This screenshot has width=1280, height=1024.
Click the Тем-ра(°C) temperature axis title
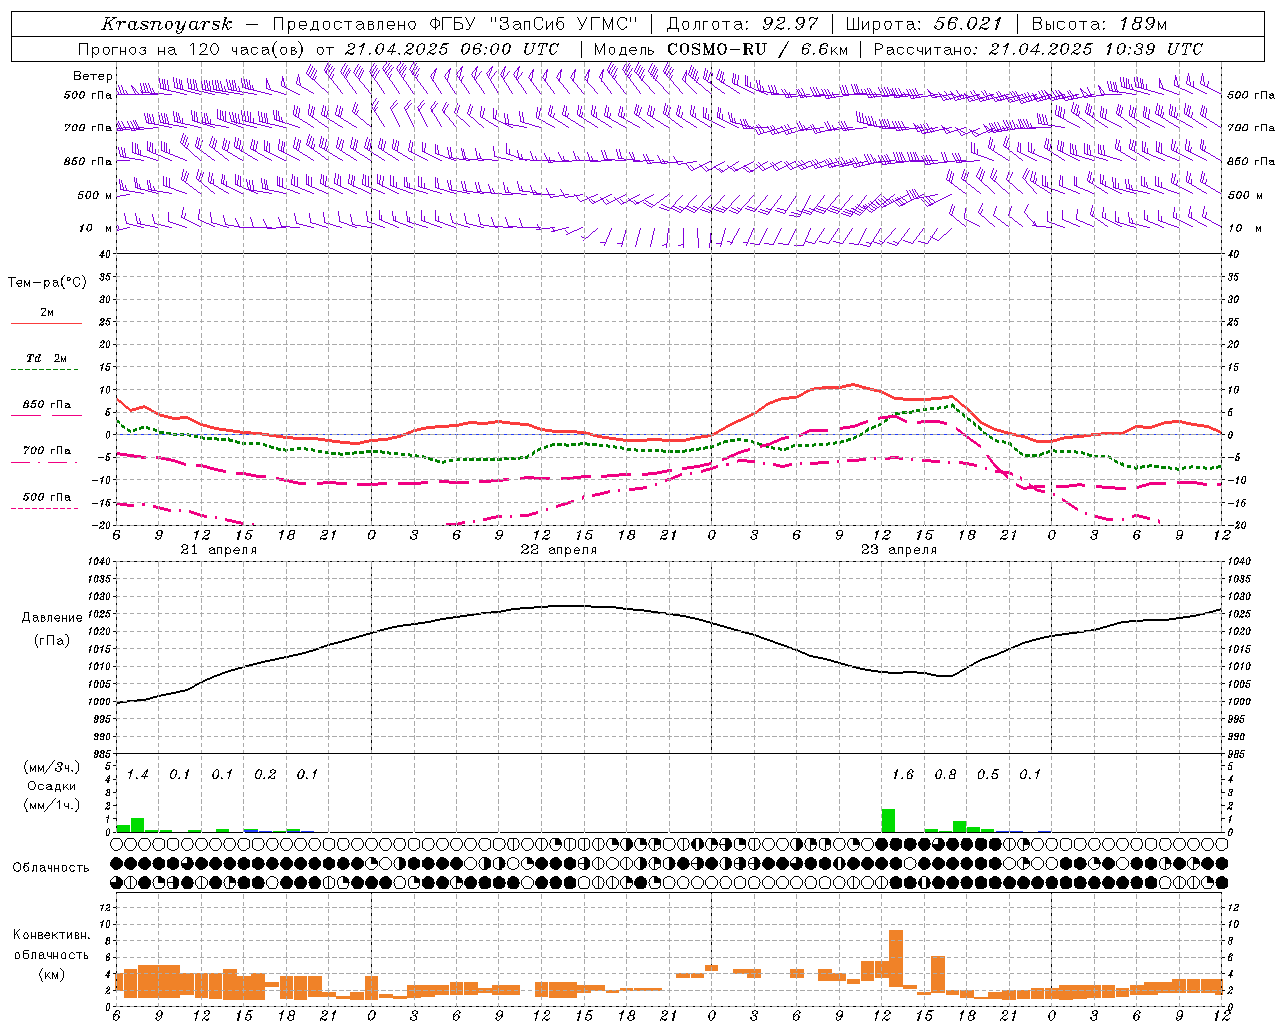click(x=47, y=283)
